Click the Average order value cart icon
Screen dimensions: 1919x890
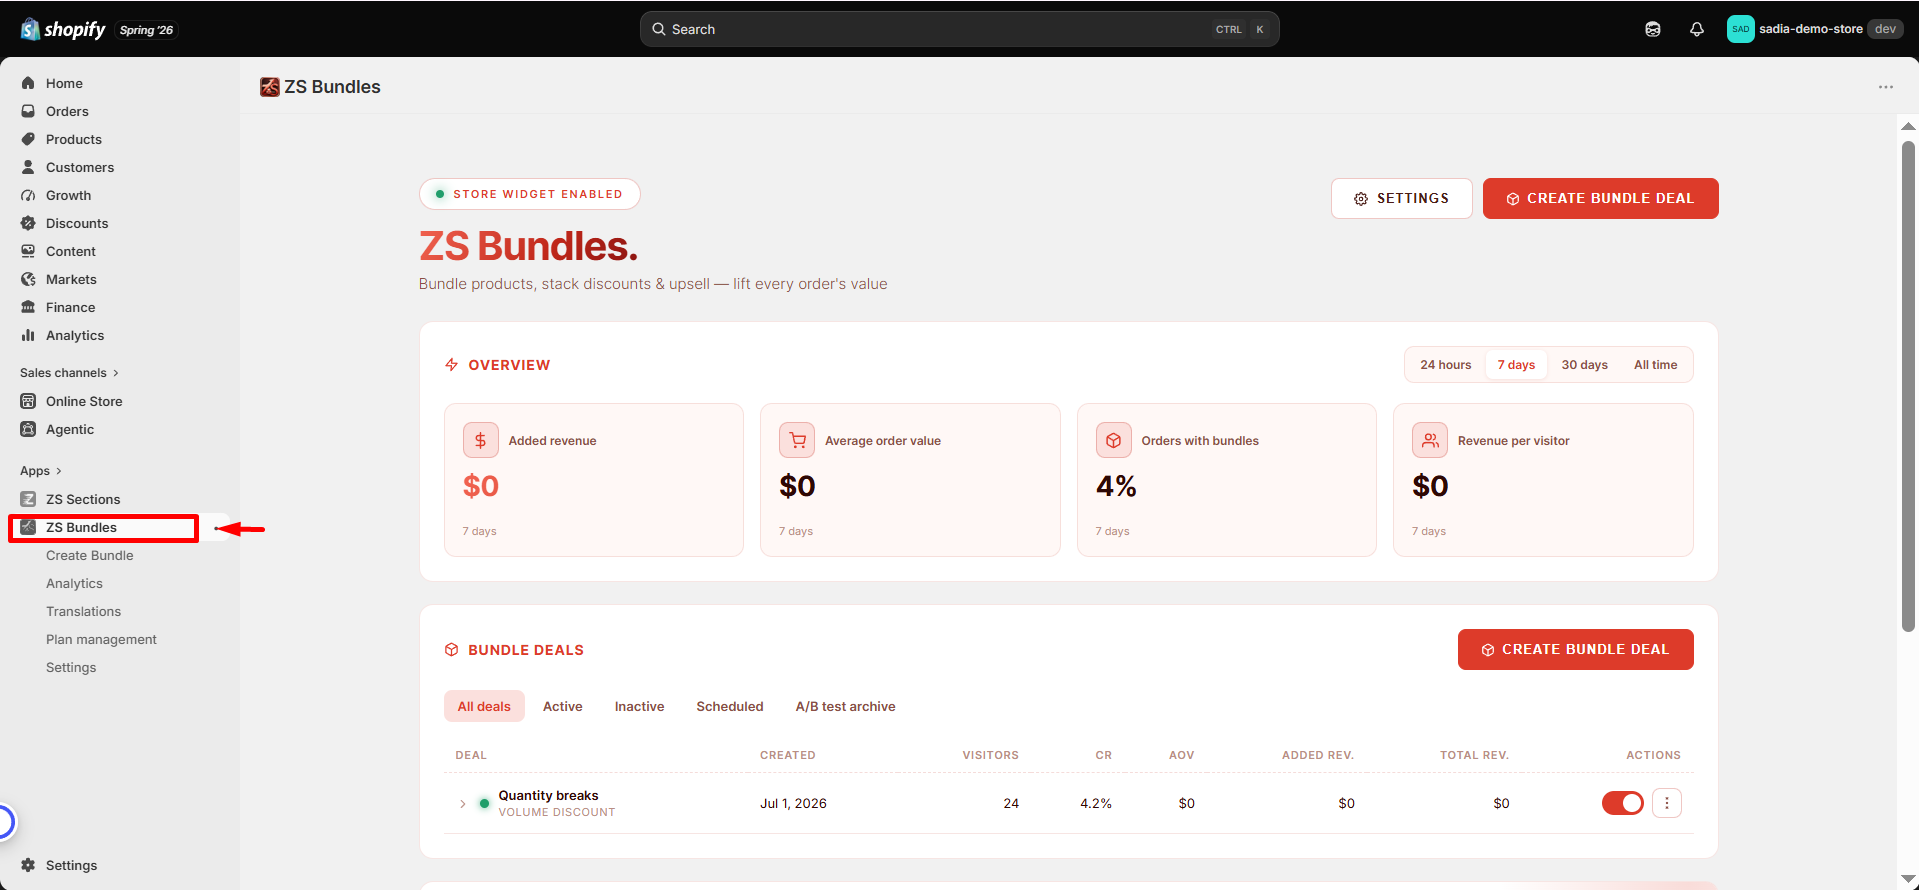click(x=797, y=440)
